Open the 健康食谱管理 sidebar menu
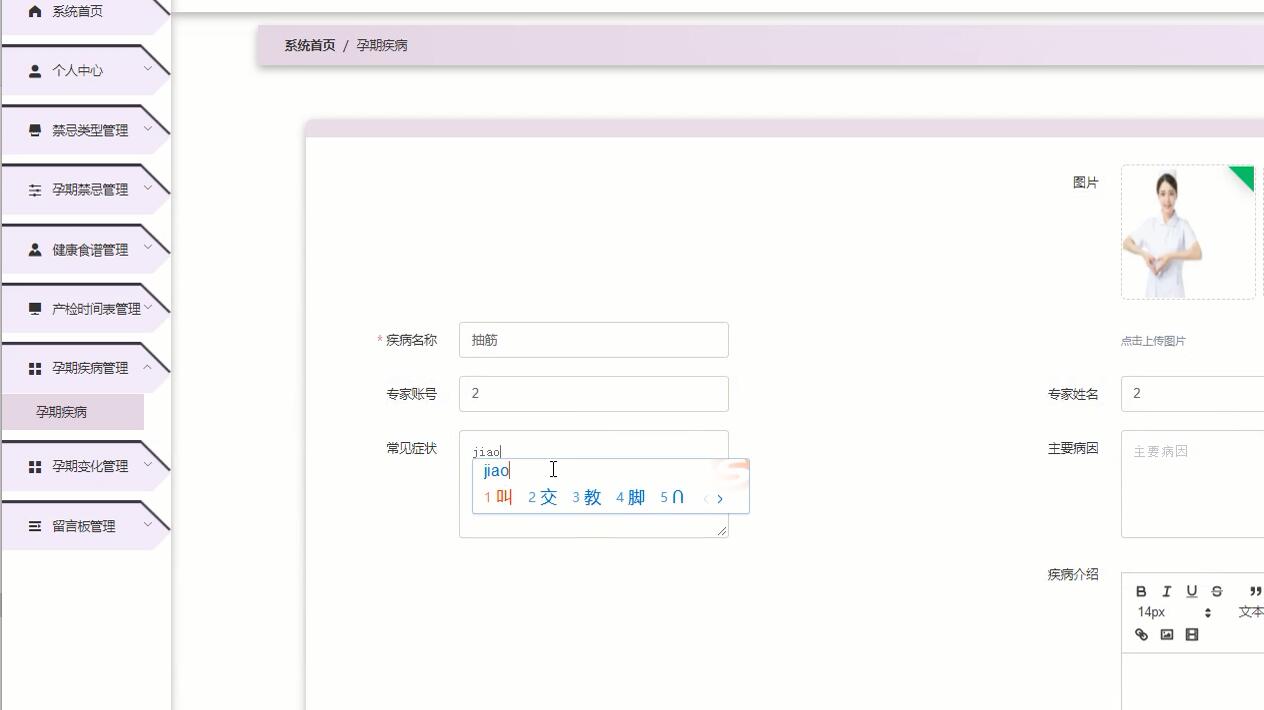 tap(85, 249)
